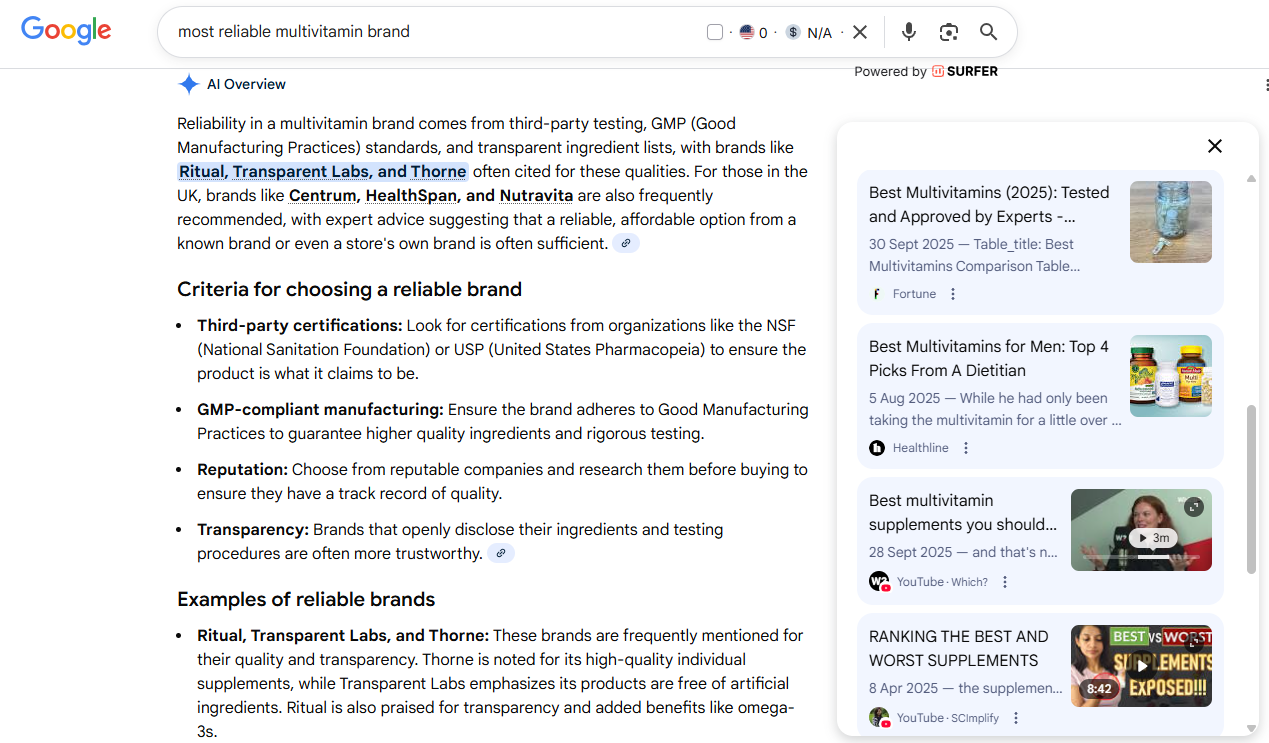Click 'Transparency:' bullet label
This screenshot has height=743, width=1269.
pos(253,530)
